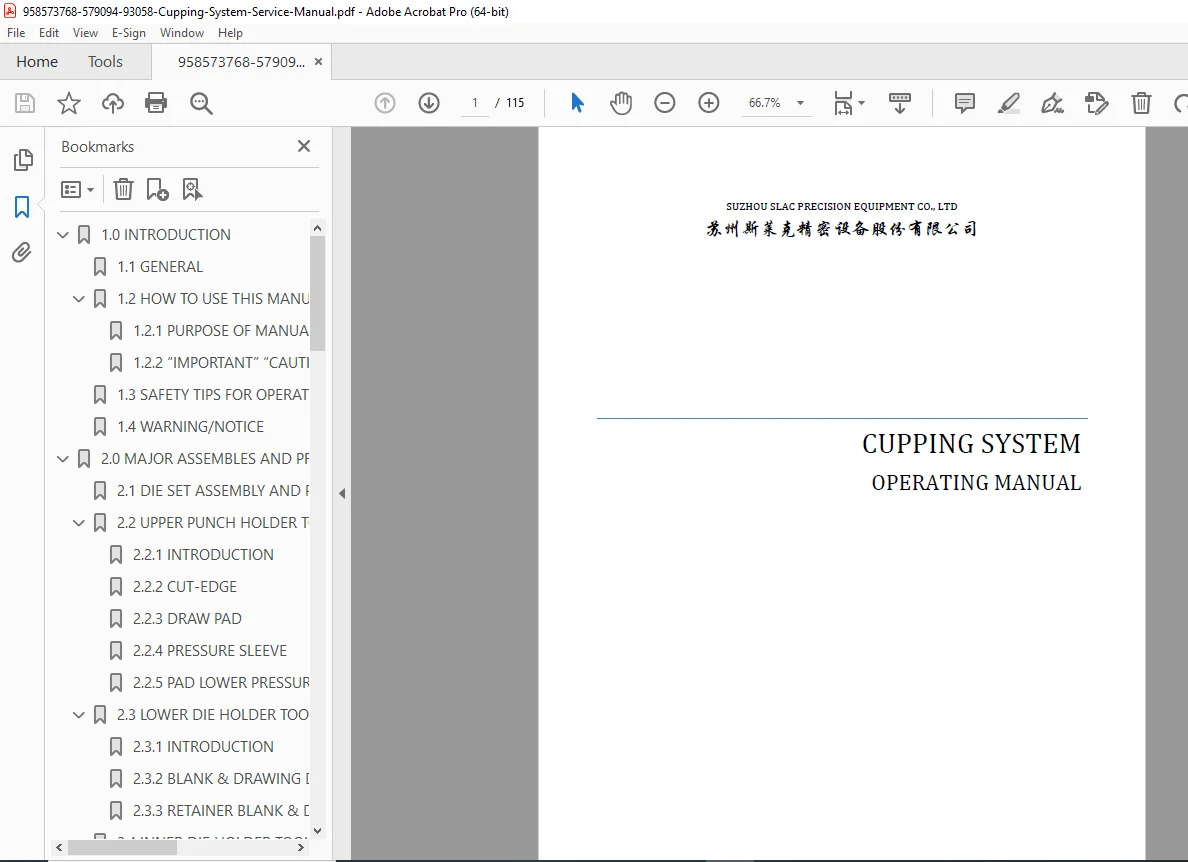Open the View menu
This screenshot has height=862, width=1188.
coord(85,33)
